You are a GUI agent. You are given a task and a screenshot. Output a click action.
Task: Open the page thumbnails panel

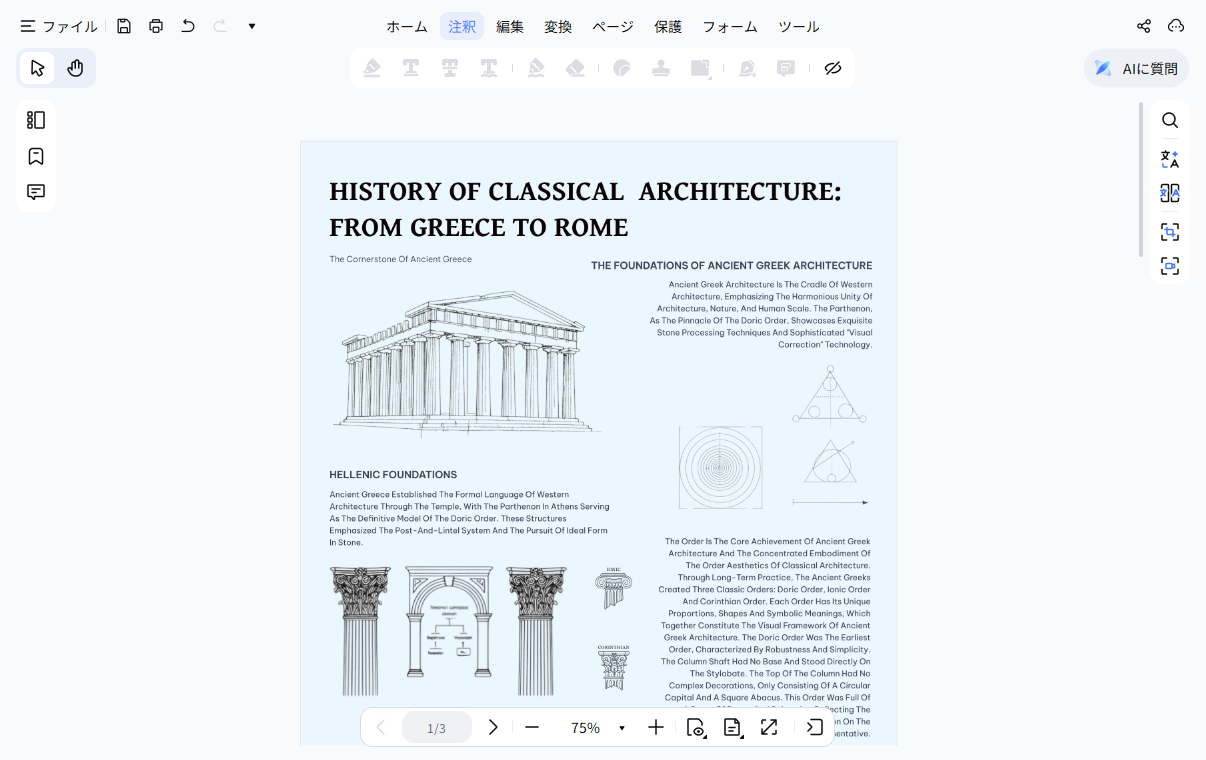pos(36,120)
